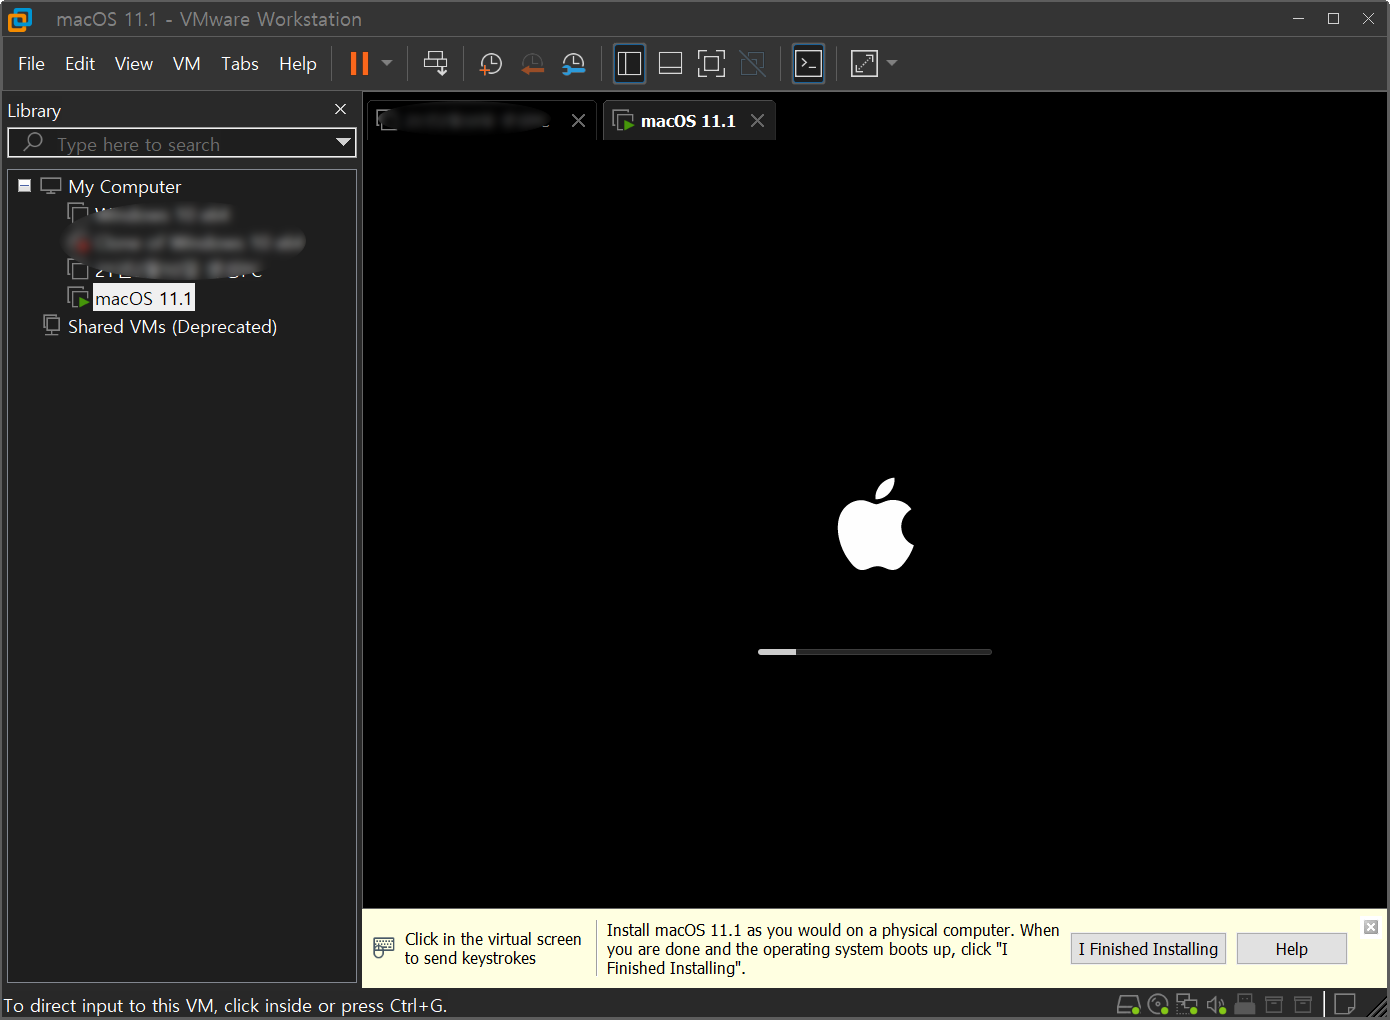Minimize the VMware Workstation window

pyautogui.click(x=1299, y=19)
